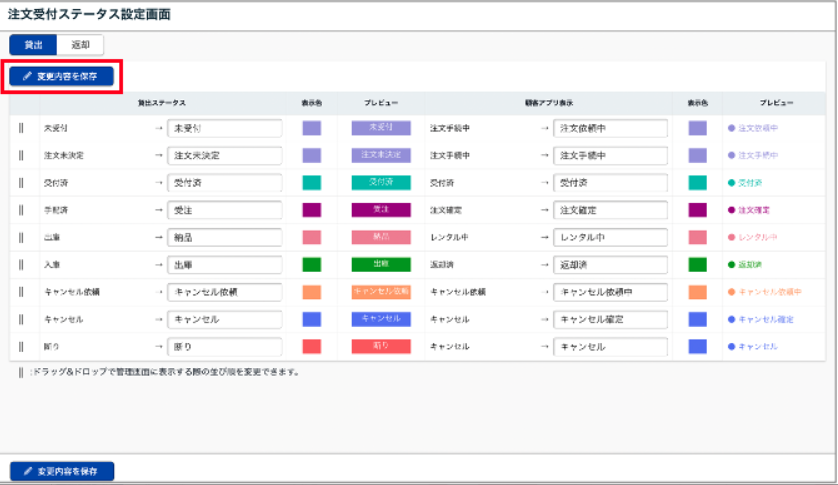838x485 pixels.
Task: Click the drag handle for the キャンセル依頼 row
Action: tap(20, 291)
